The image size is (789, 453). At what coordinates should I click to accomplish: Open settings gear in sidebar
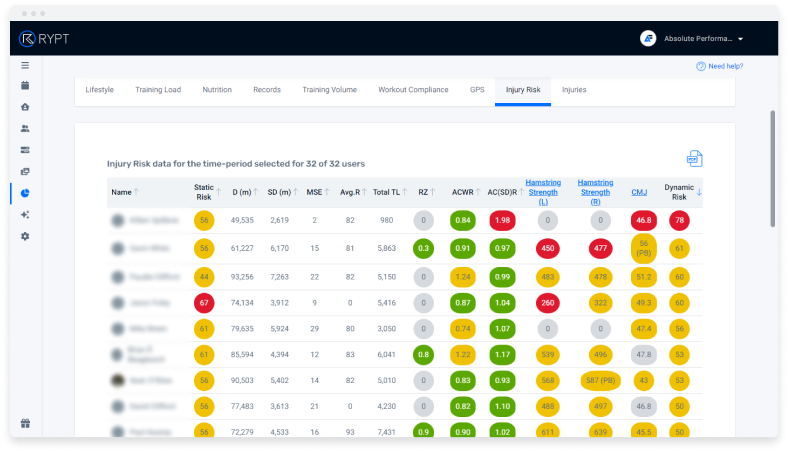[25, 237]
